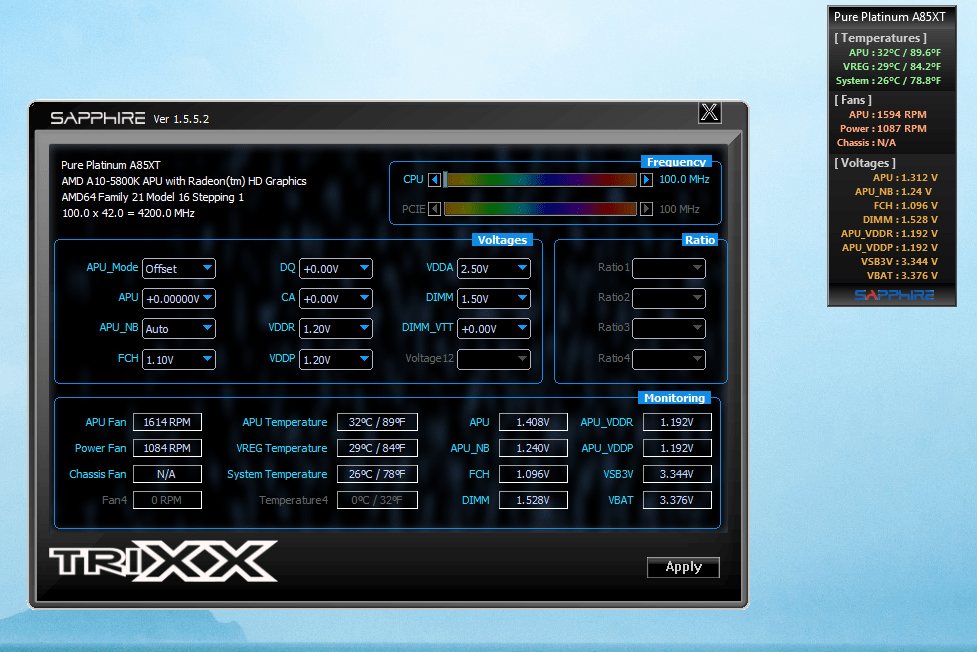Click the widget's DIMM : 1.528 V line

(900, 219)
